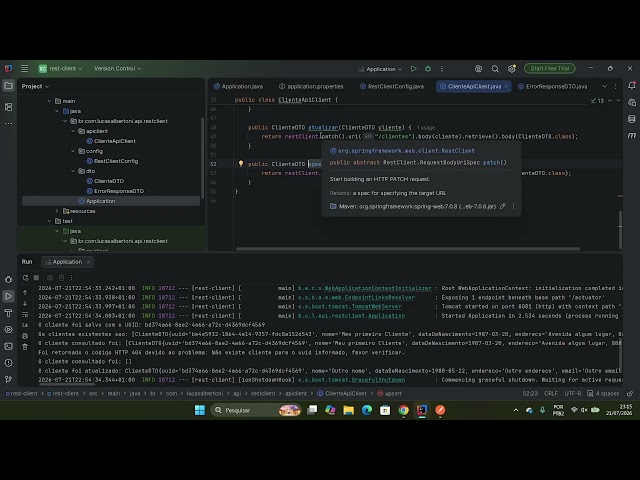Open the AI assistant swirl icon
This screenshot has width=640, height=480.
coord(478,69)
